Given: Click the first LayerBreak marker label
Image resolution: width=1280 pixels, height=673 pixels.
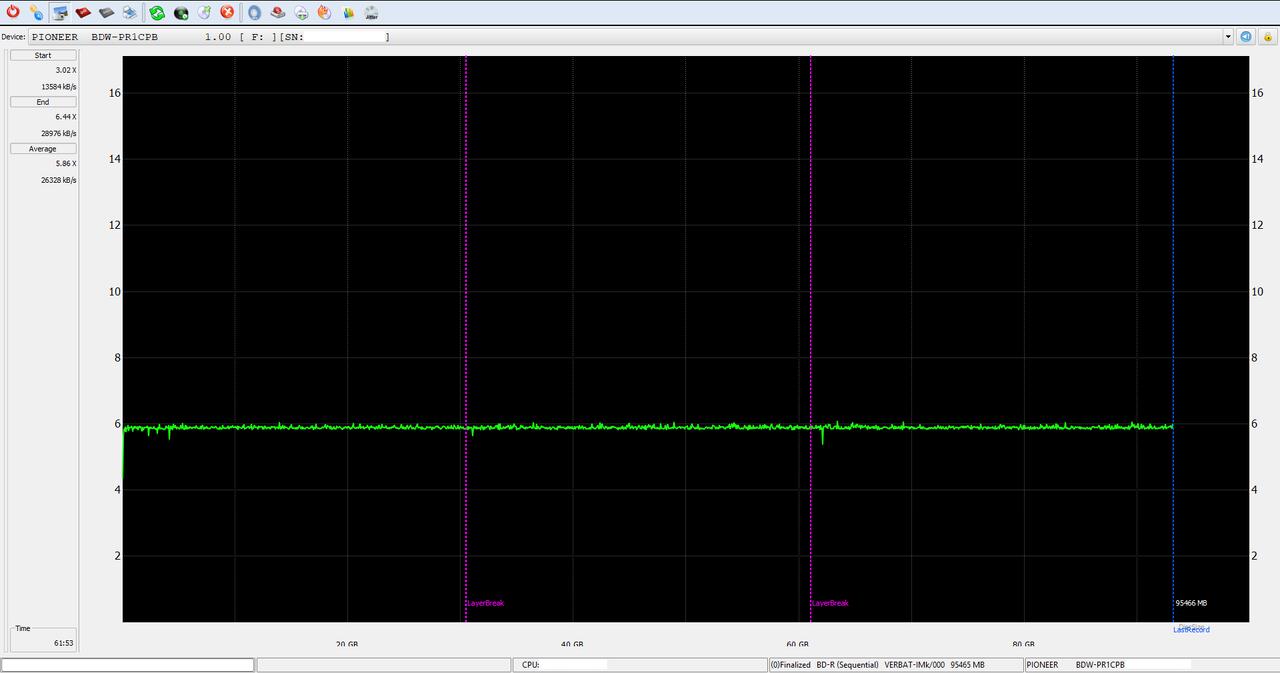Looking at the screenshot, I should (486, 603).
